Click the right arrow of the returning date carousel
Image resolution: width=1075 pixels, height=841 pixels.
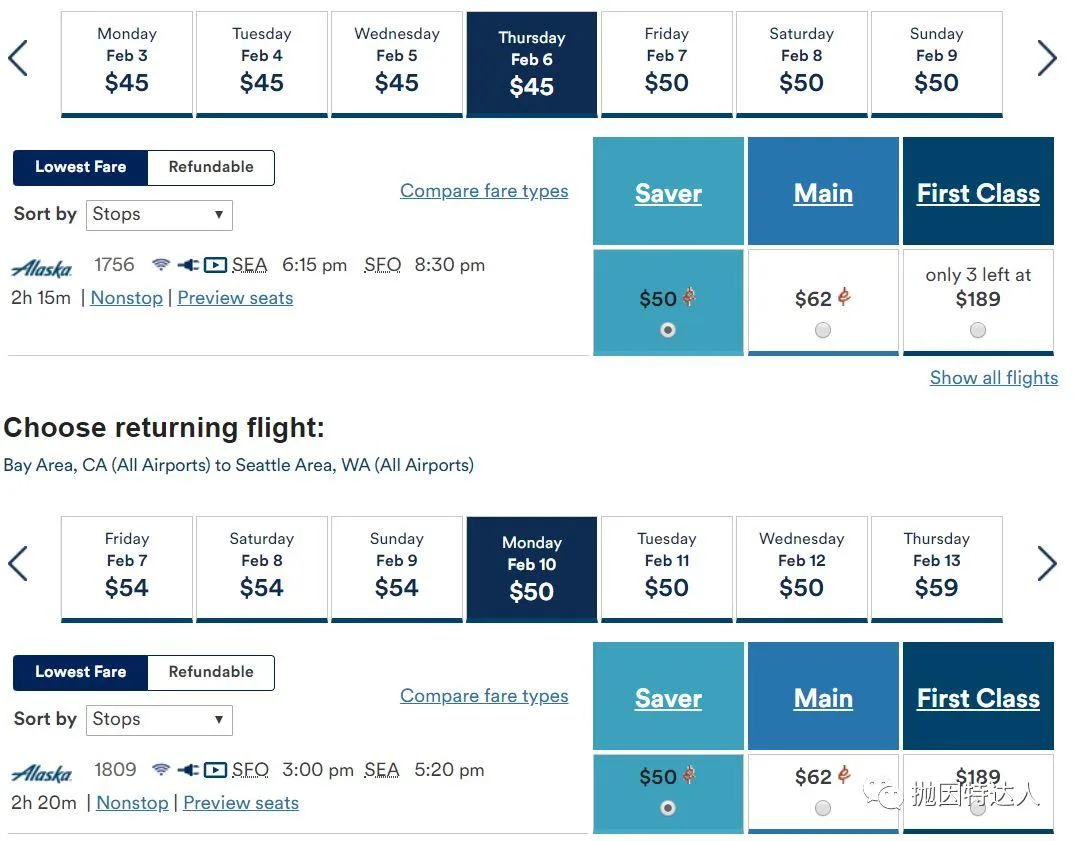coord(1047,563)
